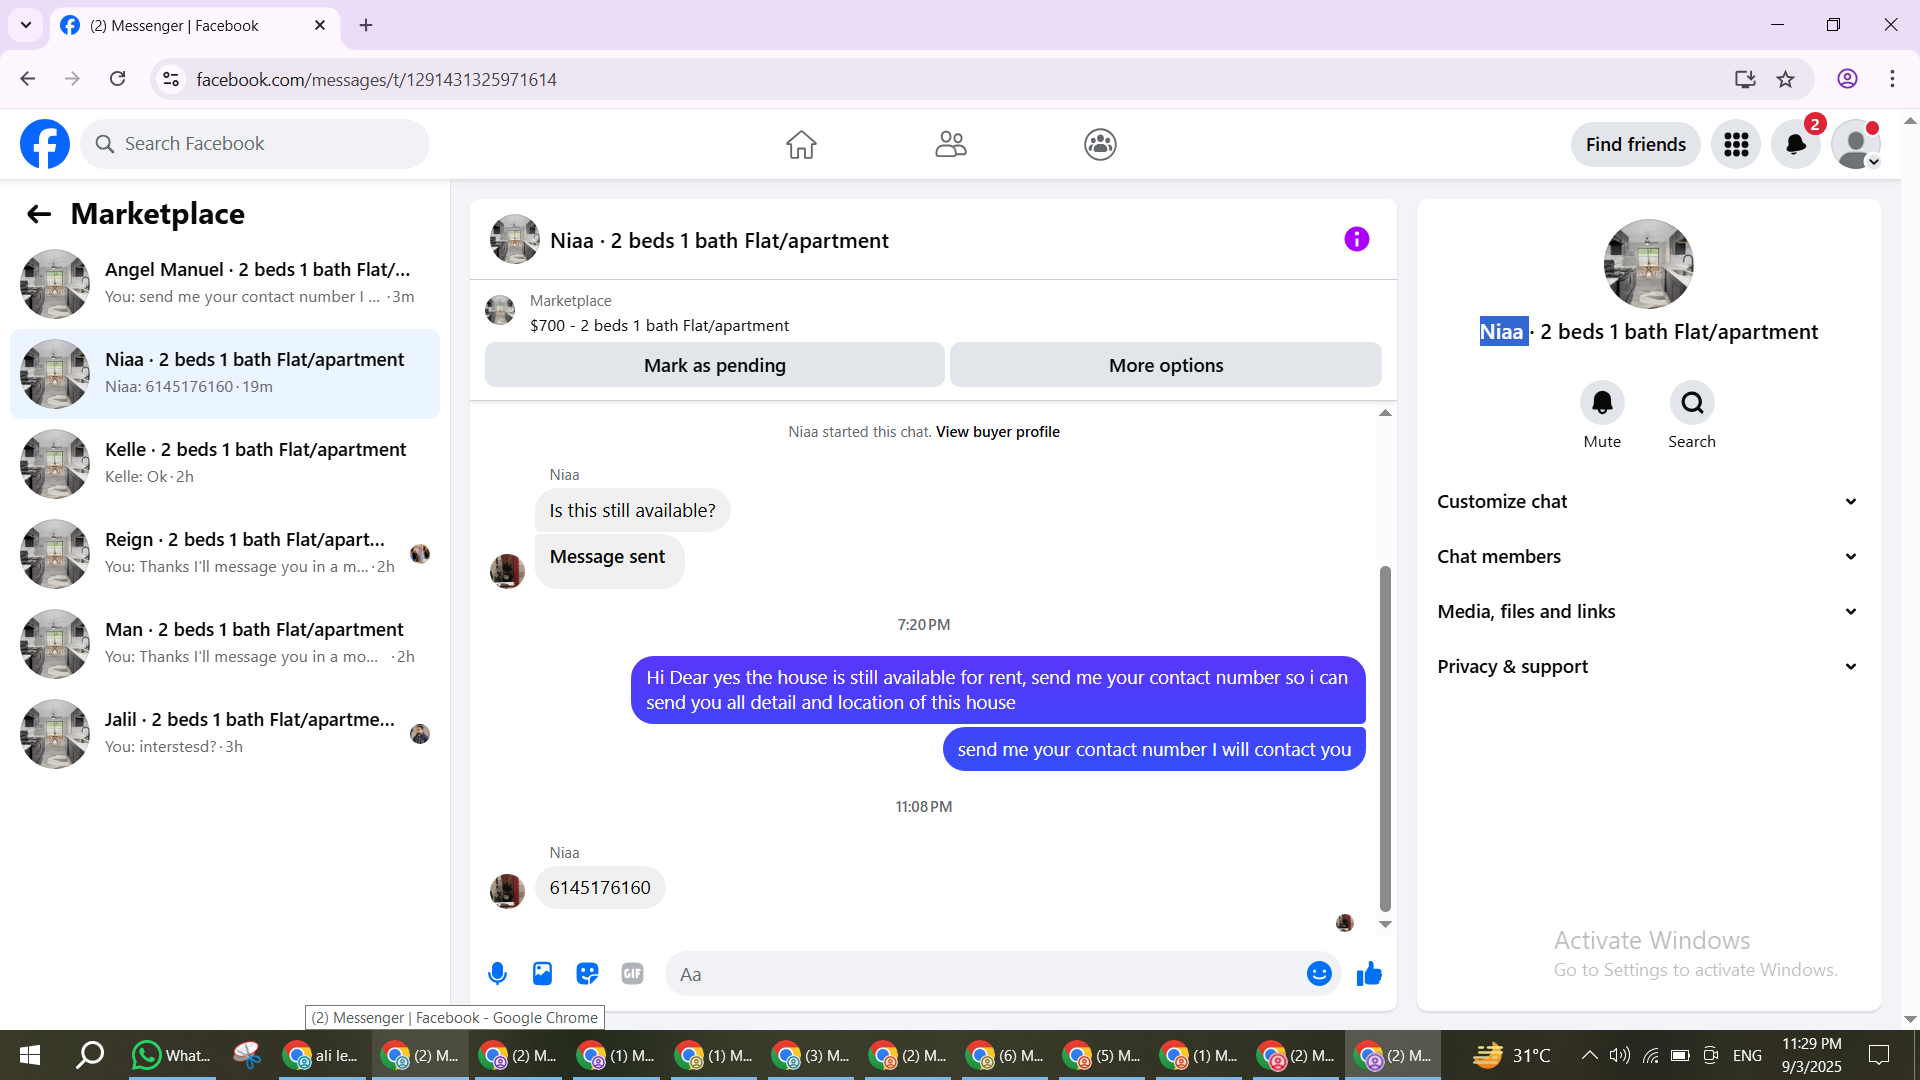Open Angel Manuel conversation

coord(225,283)
